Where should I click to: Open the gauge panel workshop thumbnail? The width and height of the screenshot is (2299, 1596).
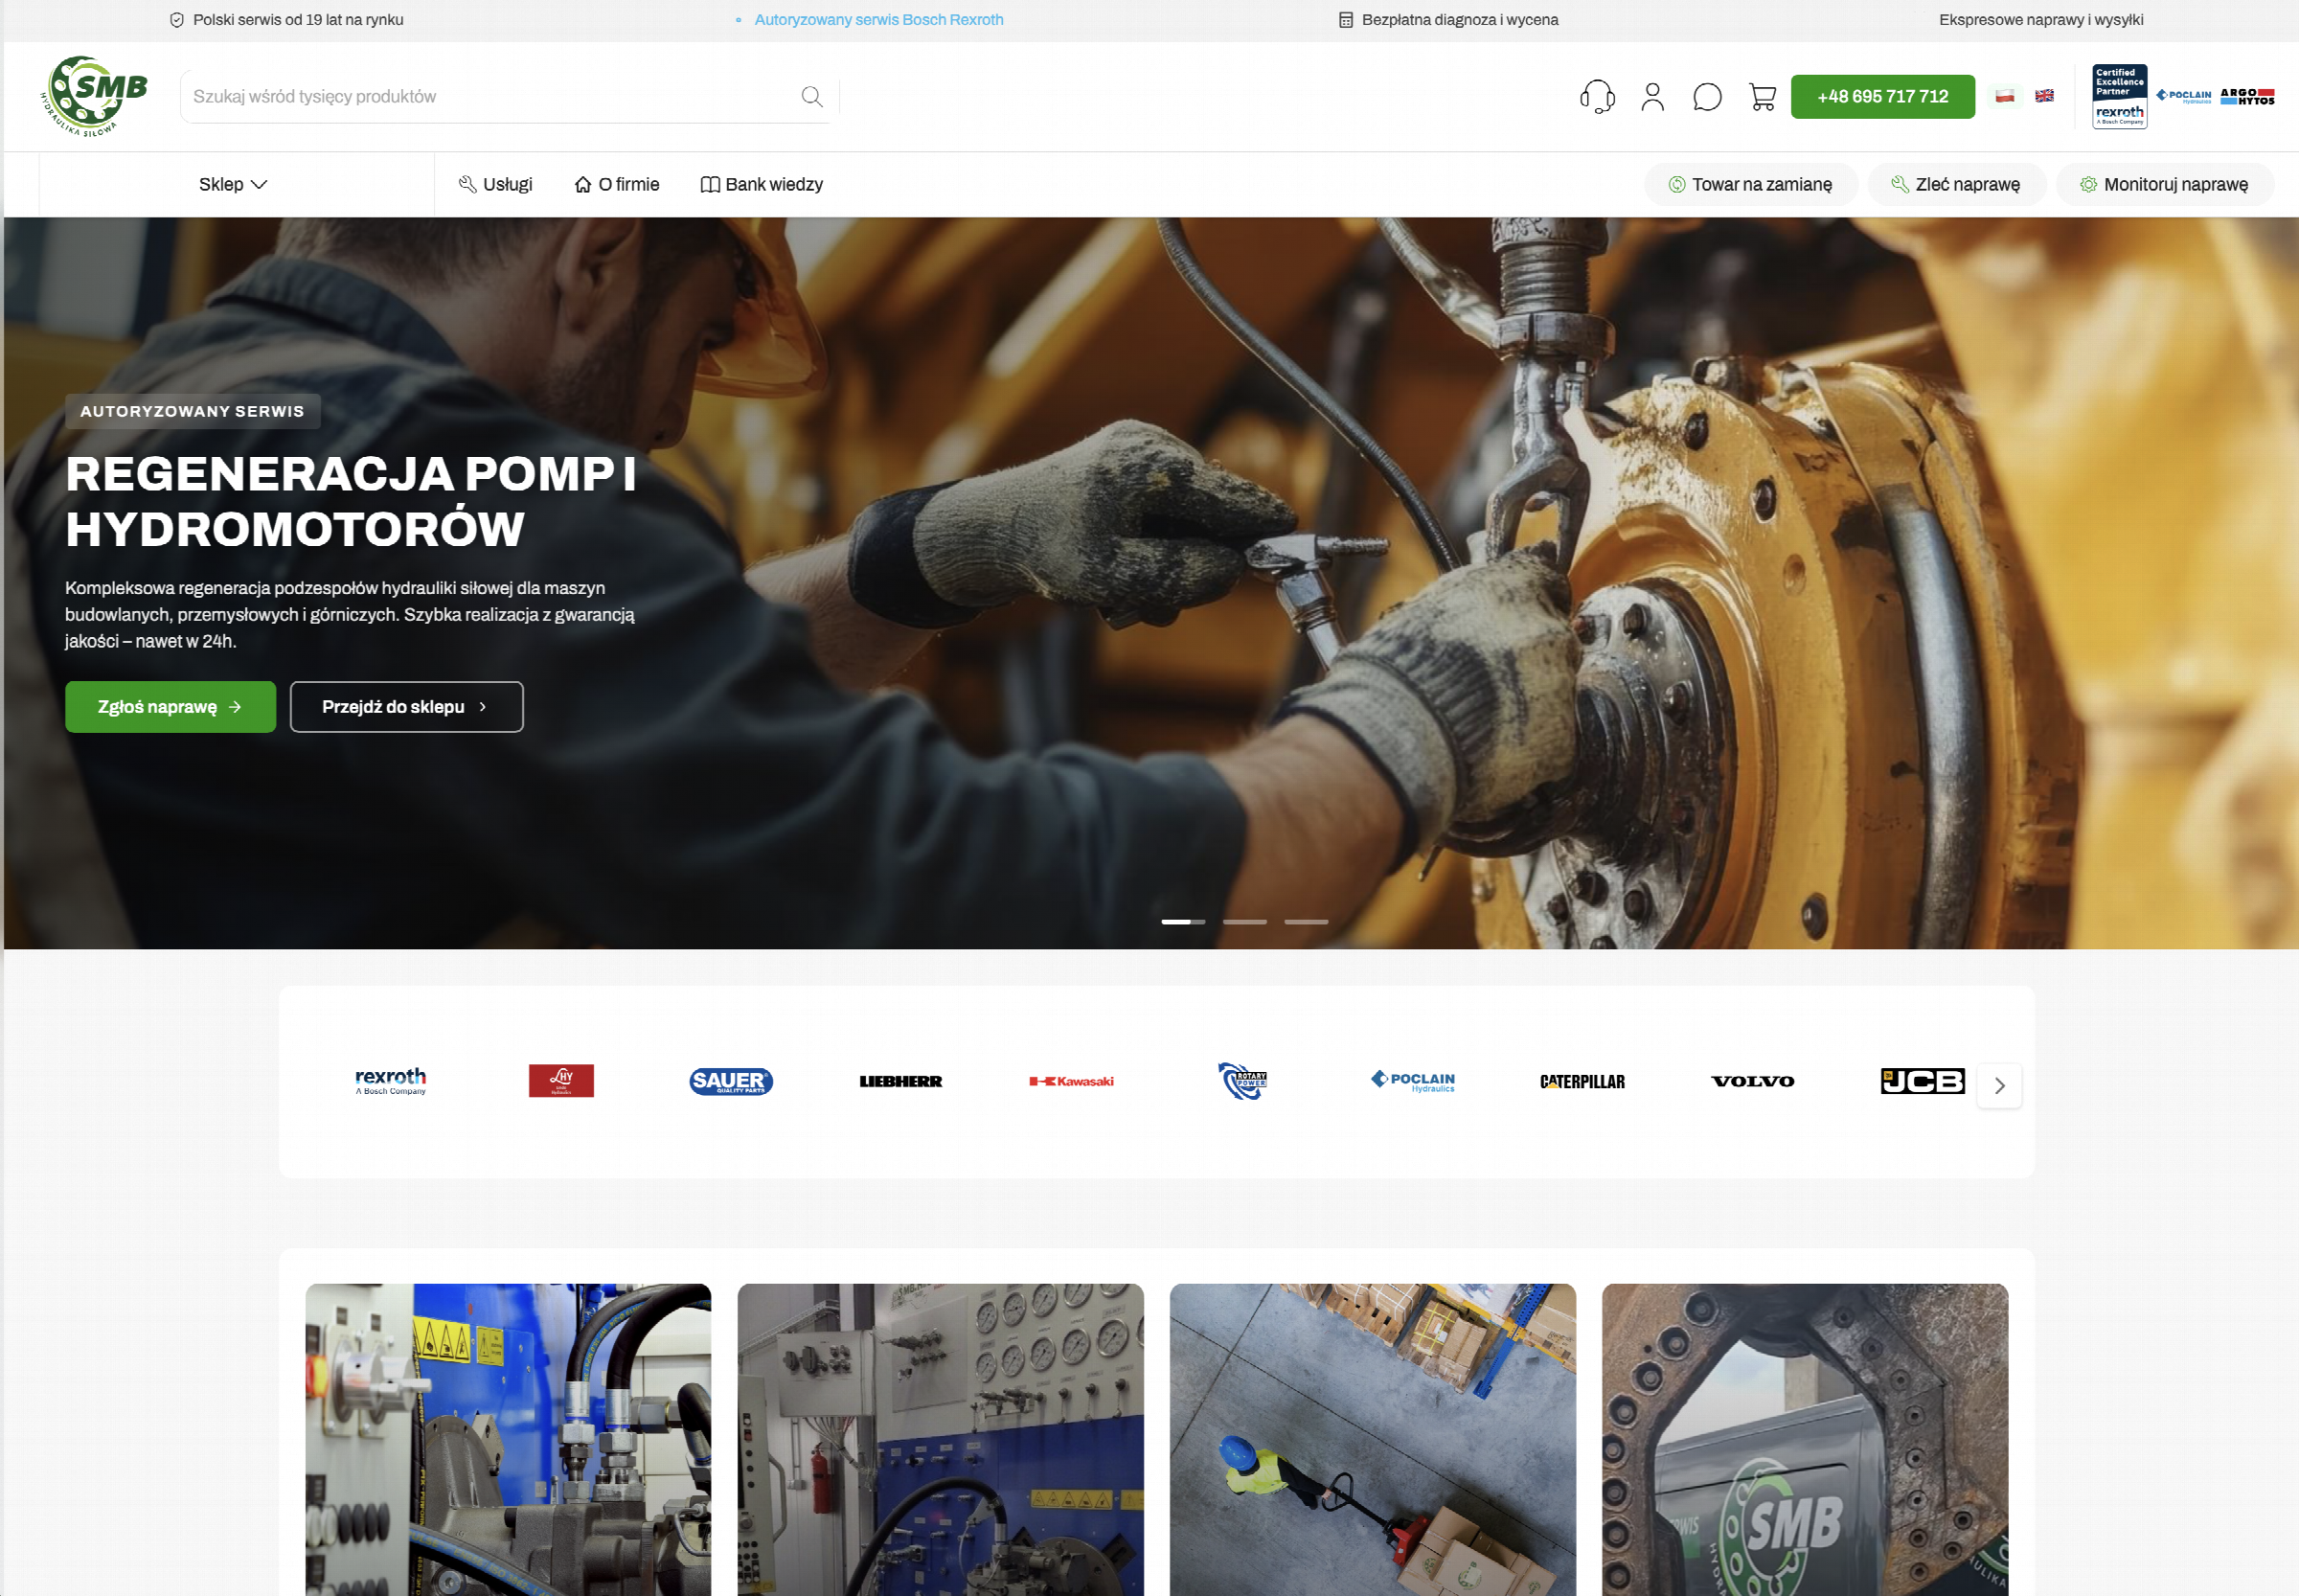(x=940, y=1440)
